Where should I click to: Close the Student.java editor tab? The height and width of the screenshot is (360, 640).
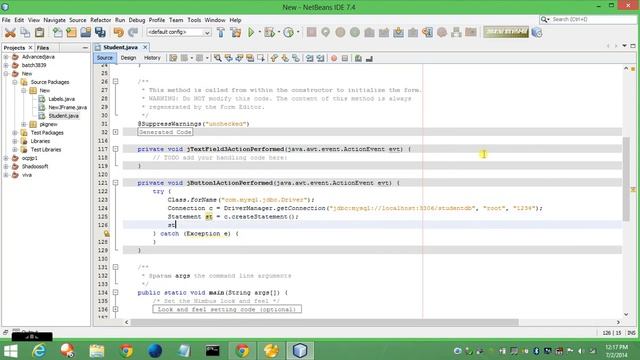point(145,47)
